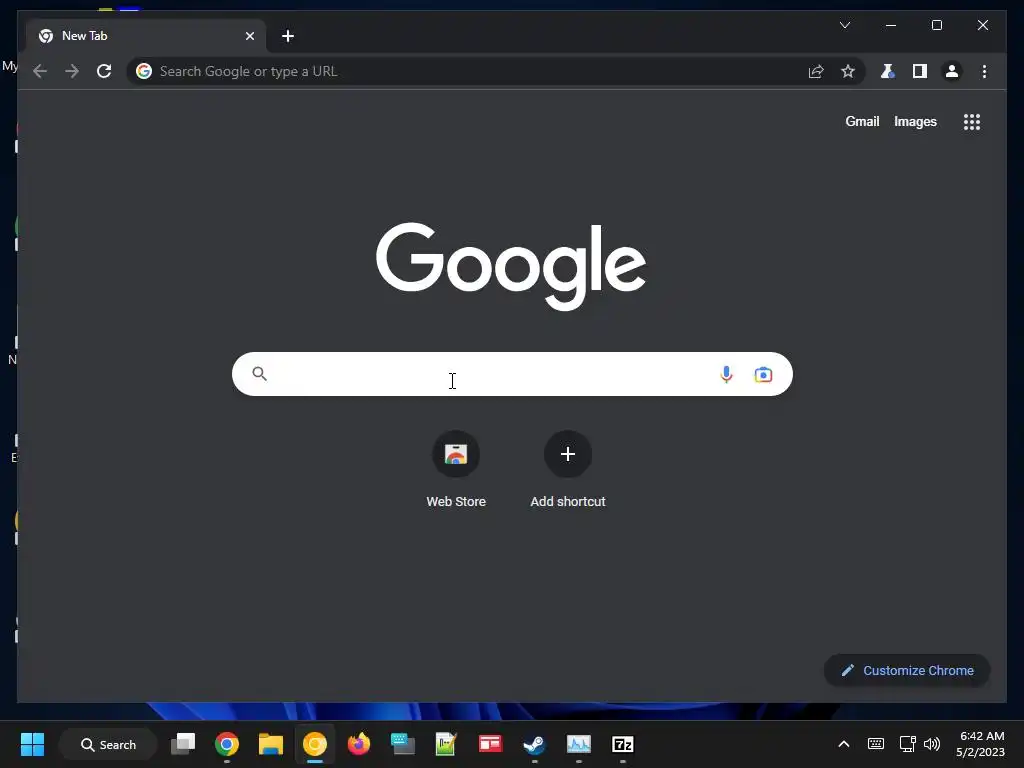The width and height of the screenshot is (1024, 768).
Task: Open Google Images link
Action: [915, 121]
